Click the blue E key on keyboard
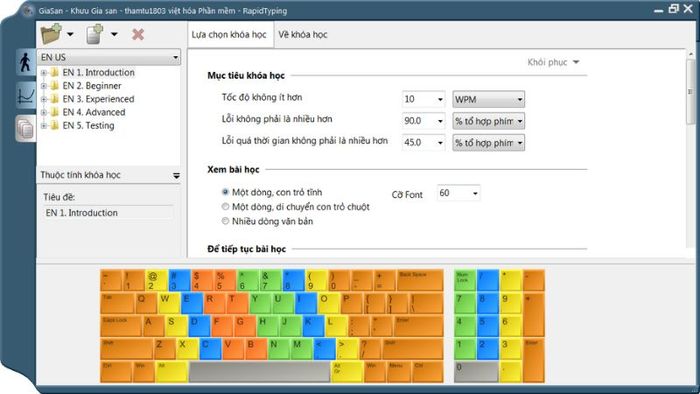The width and height of the screenshot is (700, 394). [x=192, y=303]
